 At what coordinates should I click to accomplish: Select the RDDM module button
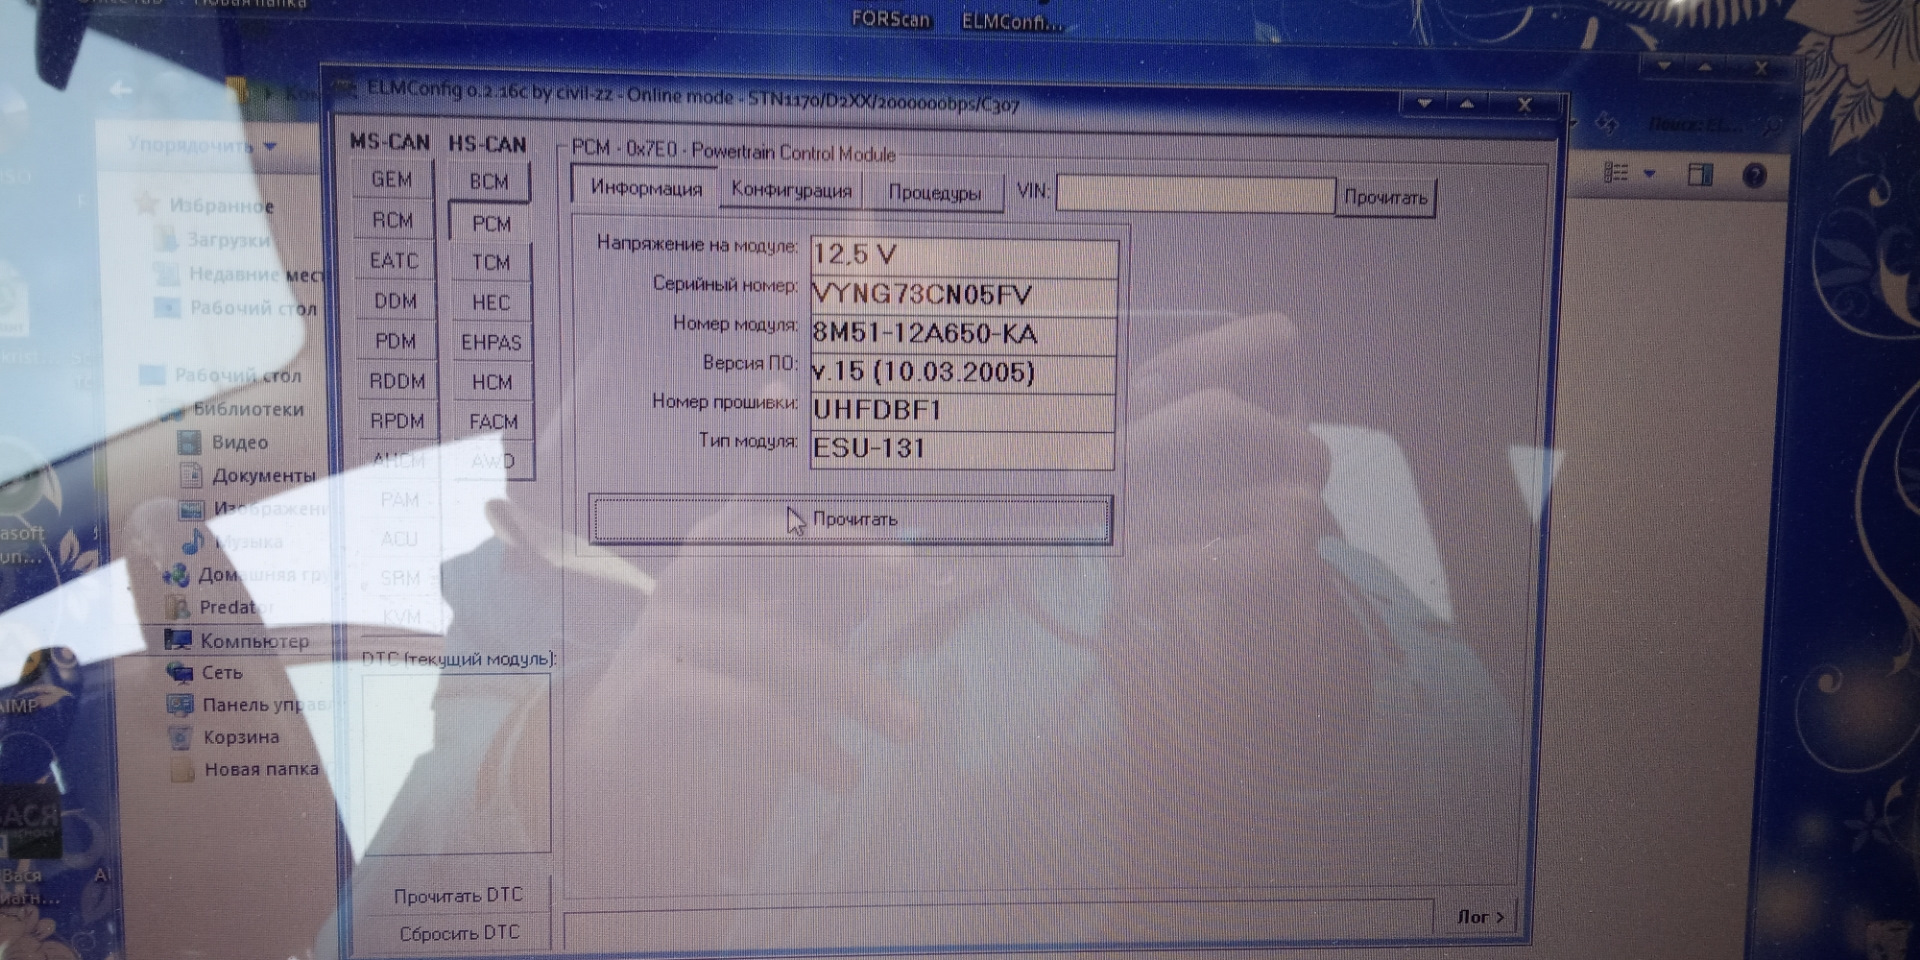[x=397, y=381]
